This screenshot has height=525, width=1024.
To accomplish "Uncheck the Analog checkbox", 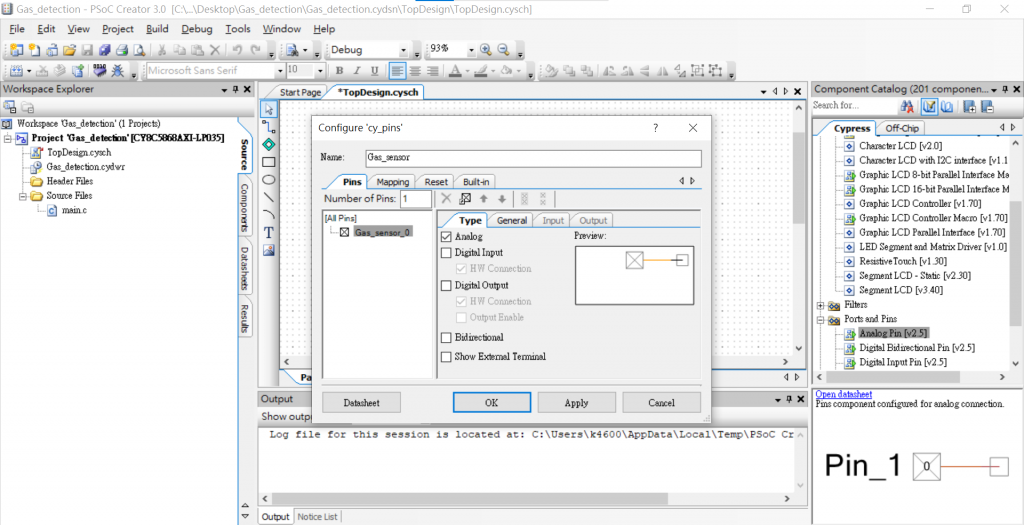I will pyautogui.click(x=447, y=236).
